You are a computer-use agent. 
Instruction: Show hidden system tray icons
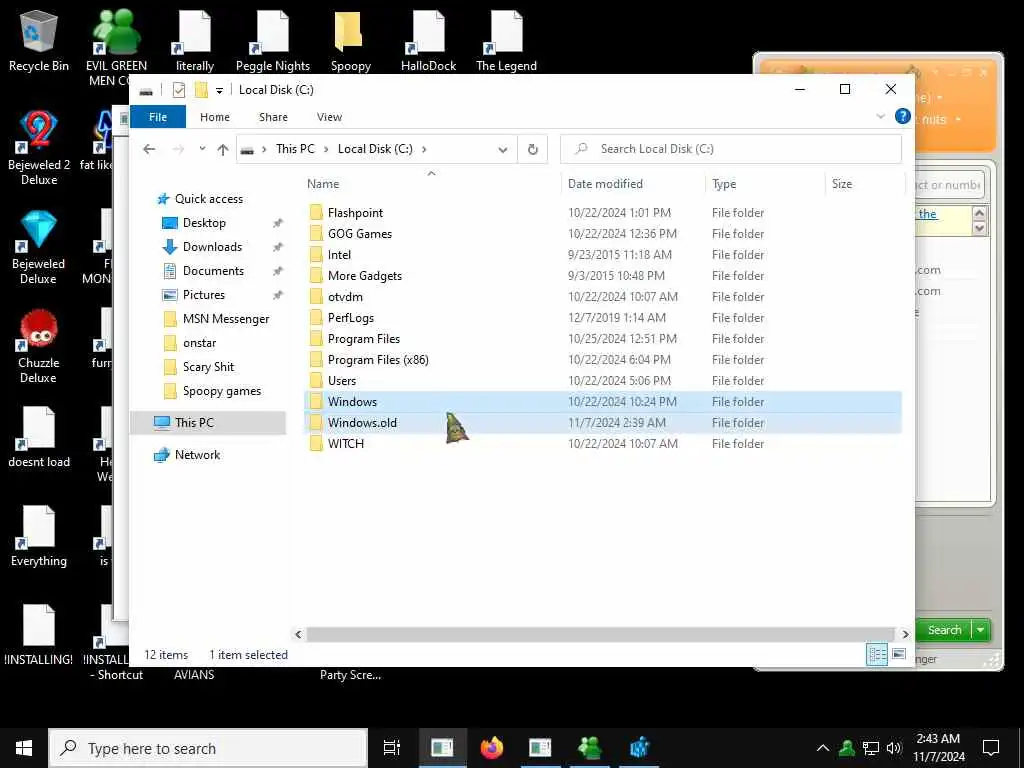pyautogui.click(x=823, y=748)
